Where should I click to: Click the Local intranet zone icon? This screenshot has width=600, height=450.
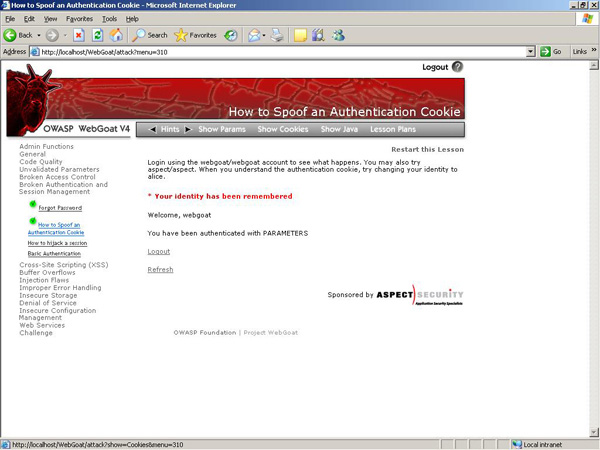pos(517,444)
